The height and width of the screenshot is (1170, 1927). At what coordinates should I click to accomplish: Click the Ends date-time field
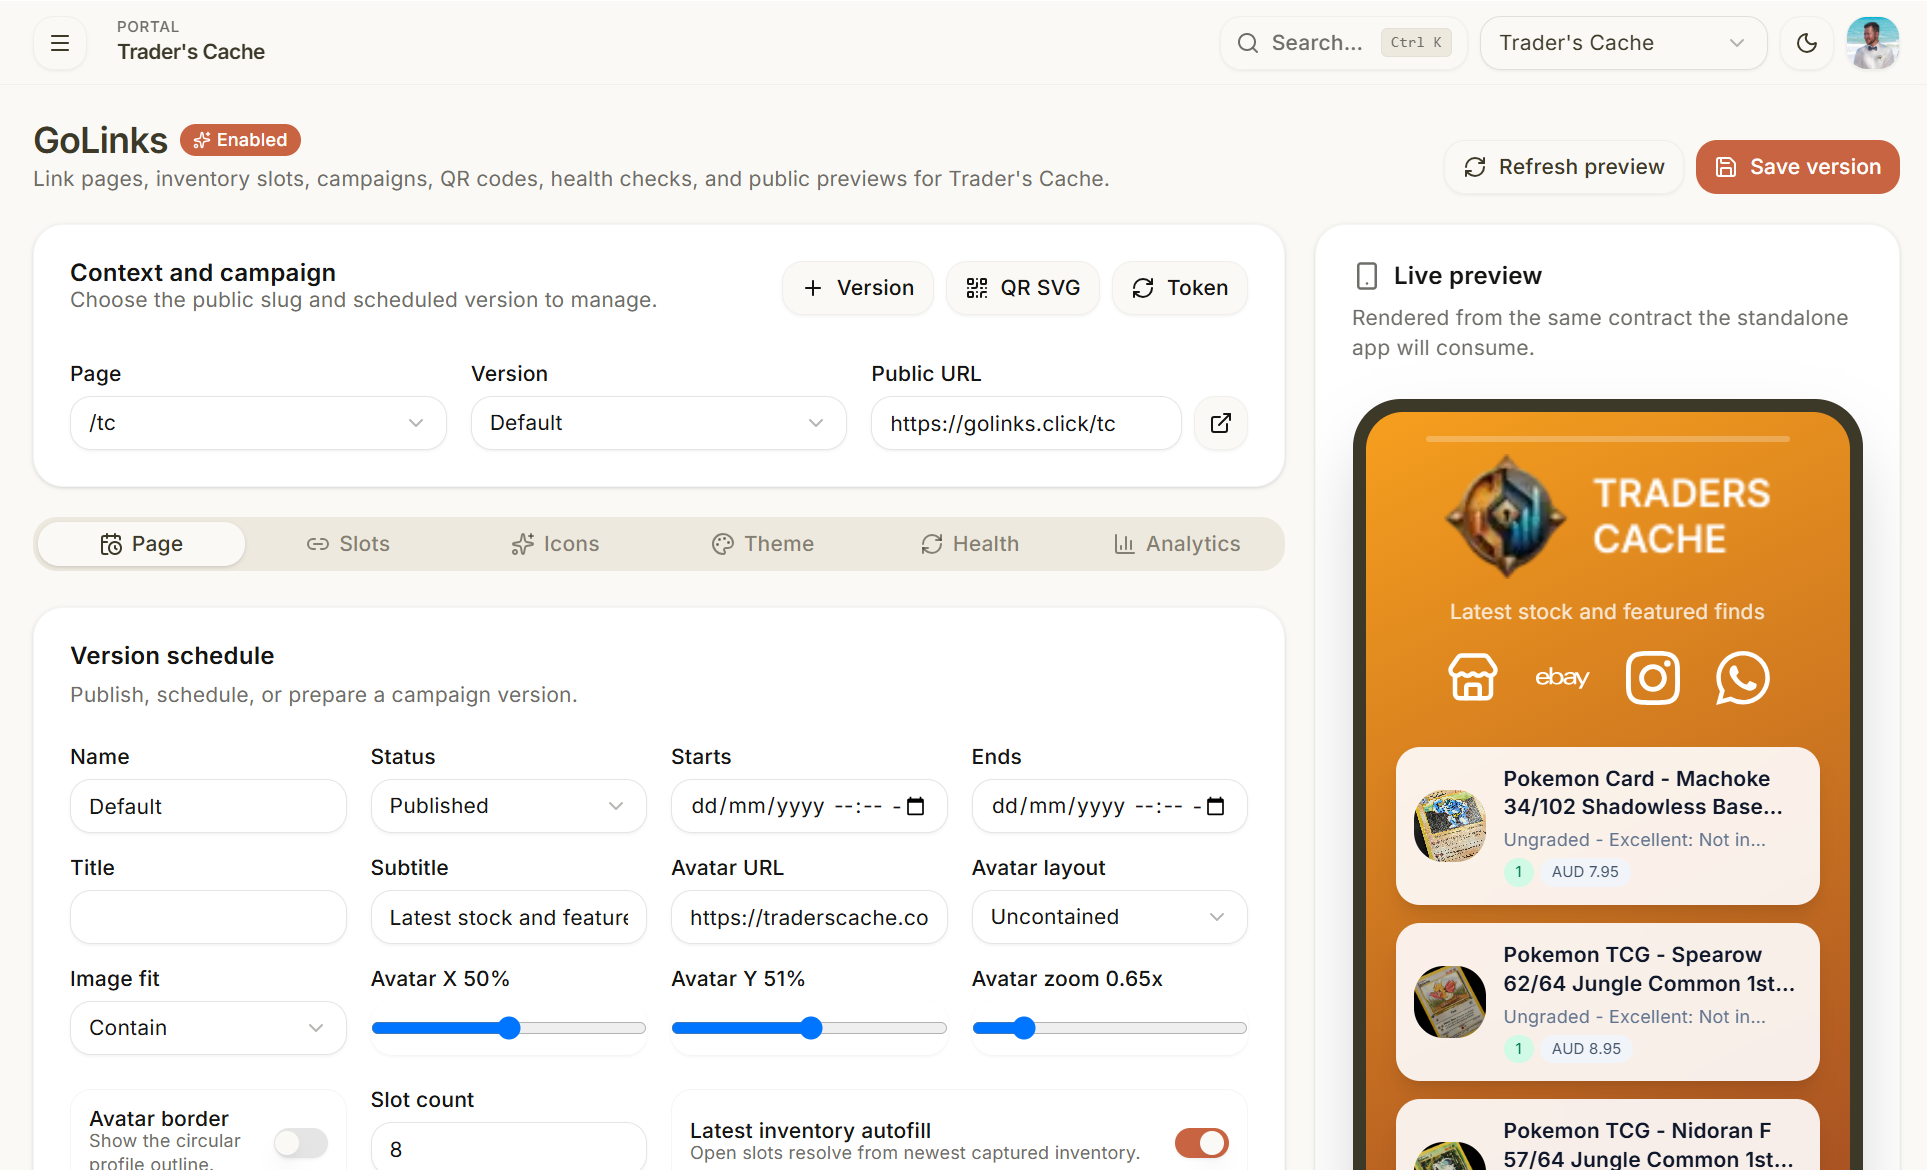pos(1109,806)
